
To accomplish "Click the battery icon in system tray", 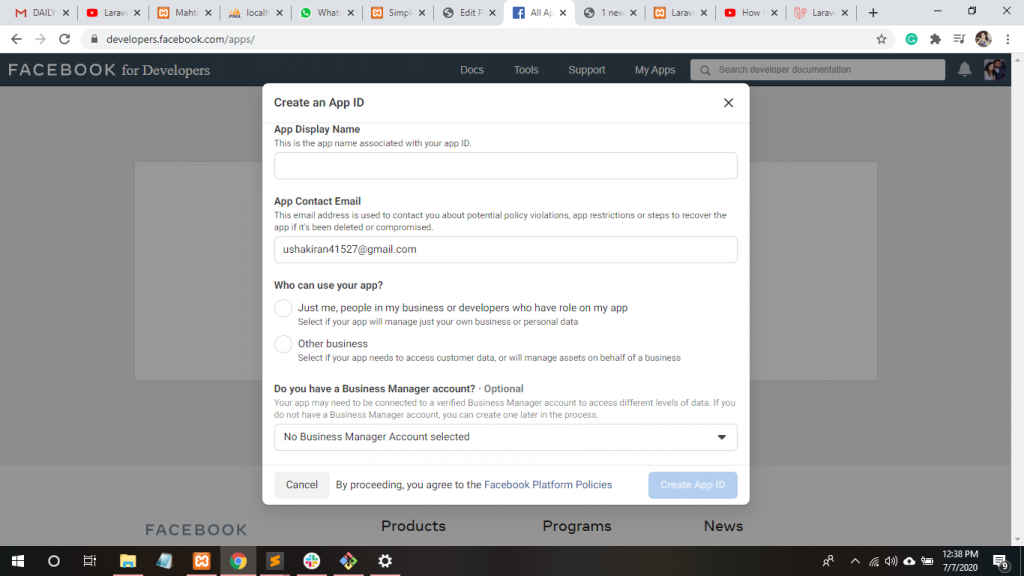I will tap(927, 562).
